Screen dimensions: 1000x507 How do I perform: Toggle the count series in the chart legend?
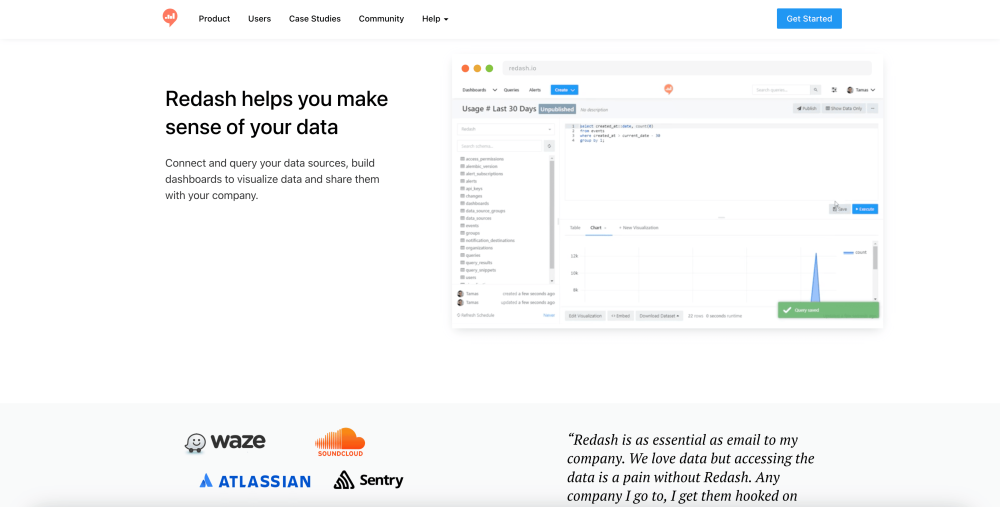pos(855,252)
